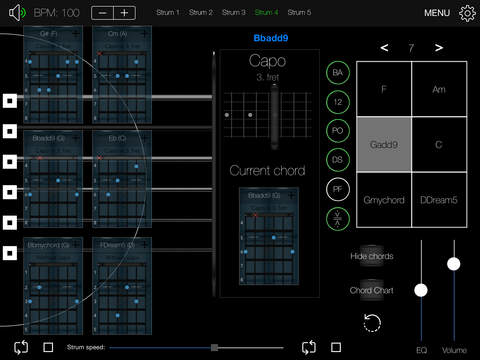Viewport: 480px width, 360px height.
Task: Toggle the PF circle button
Action: 338,189
